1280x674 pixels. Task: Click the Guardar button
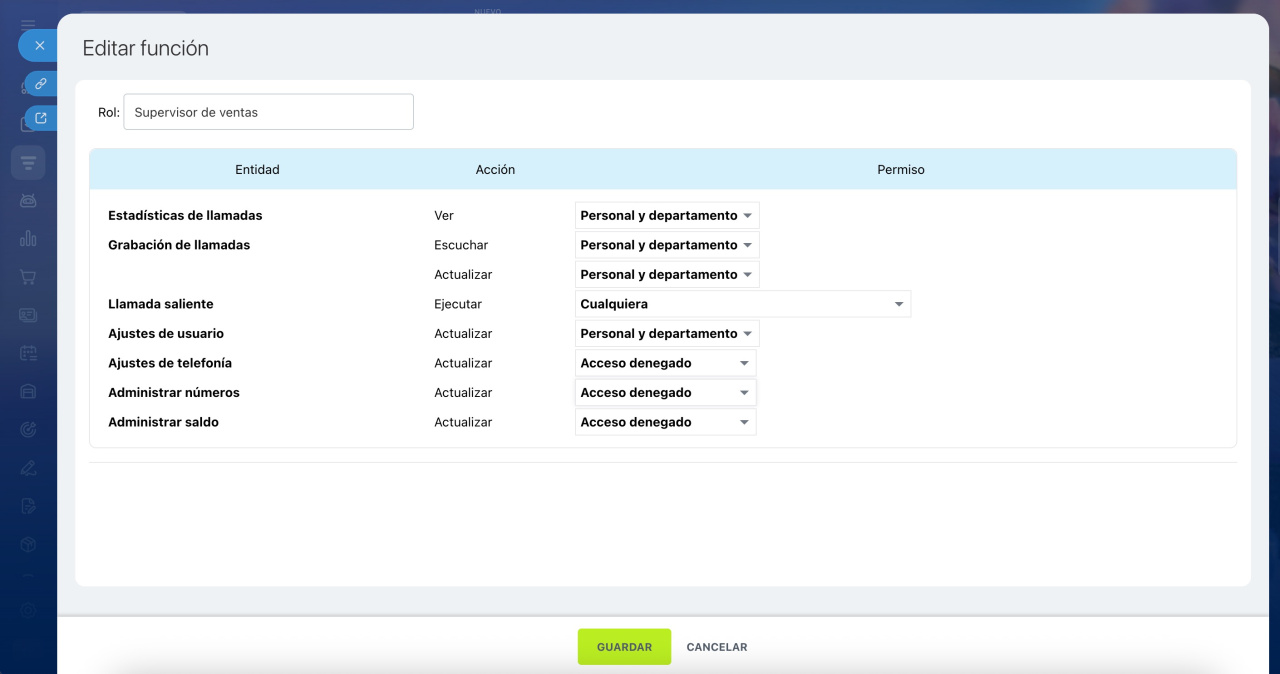624,647
